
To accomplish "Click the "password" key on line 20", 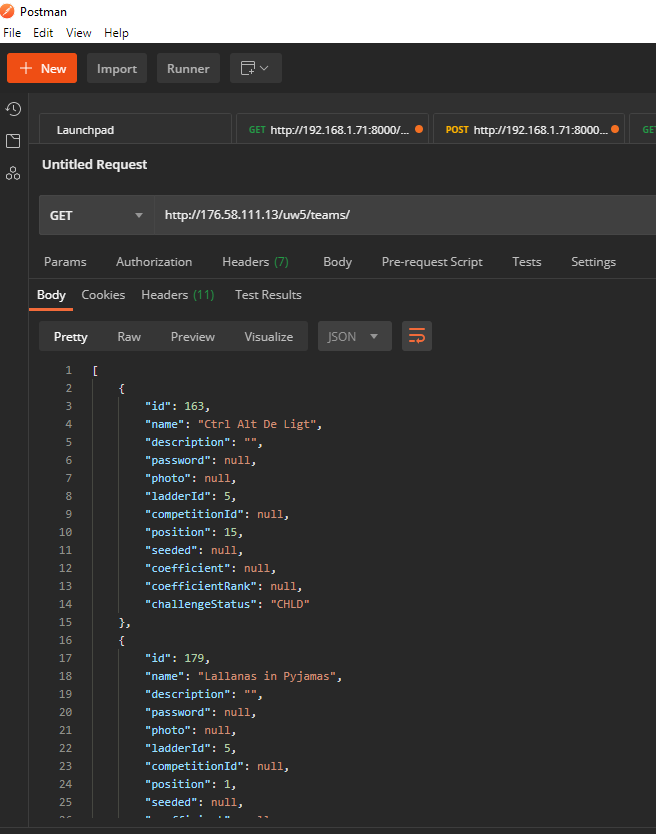I will click(x=178, y=712).
